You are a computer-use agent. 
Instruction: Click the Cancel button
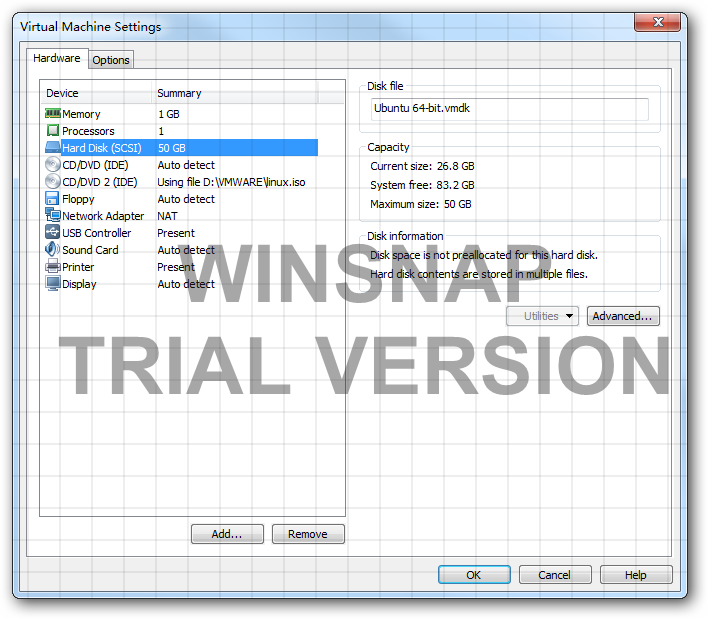pos(555,575)
